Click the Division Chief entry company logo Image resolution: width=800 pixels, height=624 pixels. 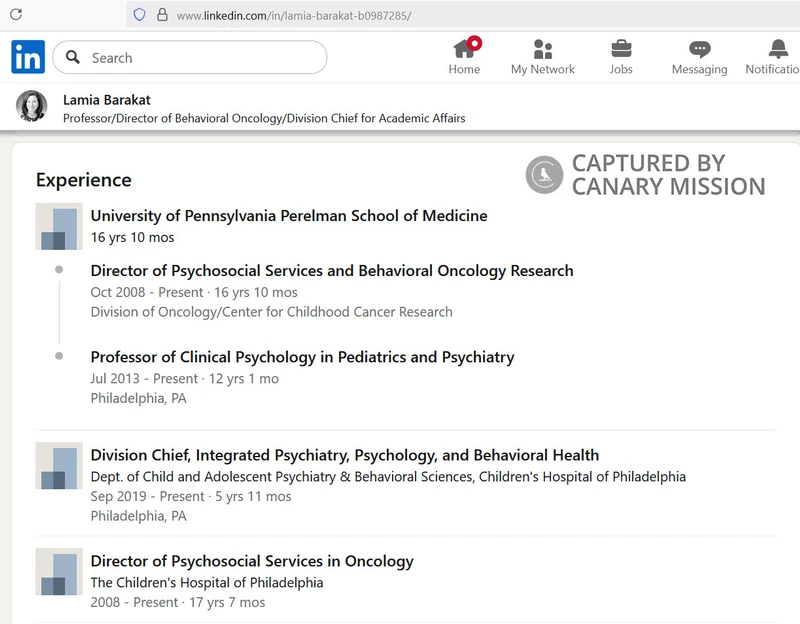pos(59,465)
